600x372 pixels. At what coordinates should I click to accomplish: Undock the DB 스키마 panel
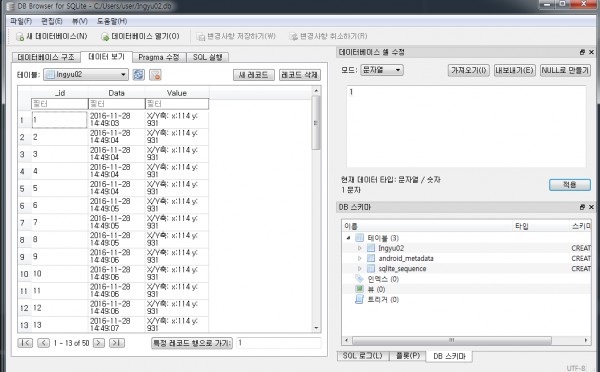(x=582, y=207)
